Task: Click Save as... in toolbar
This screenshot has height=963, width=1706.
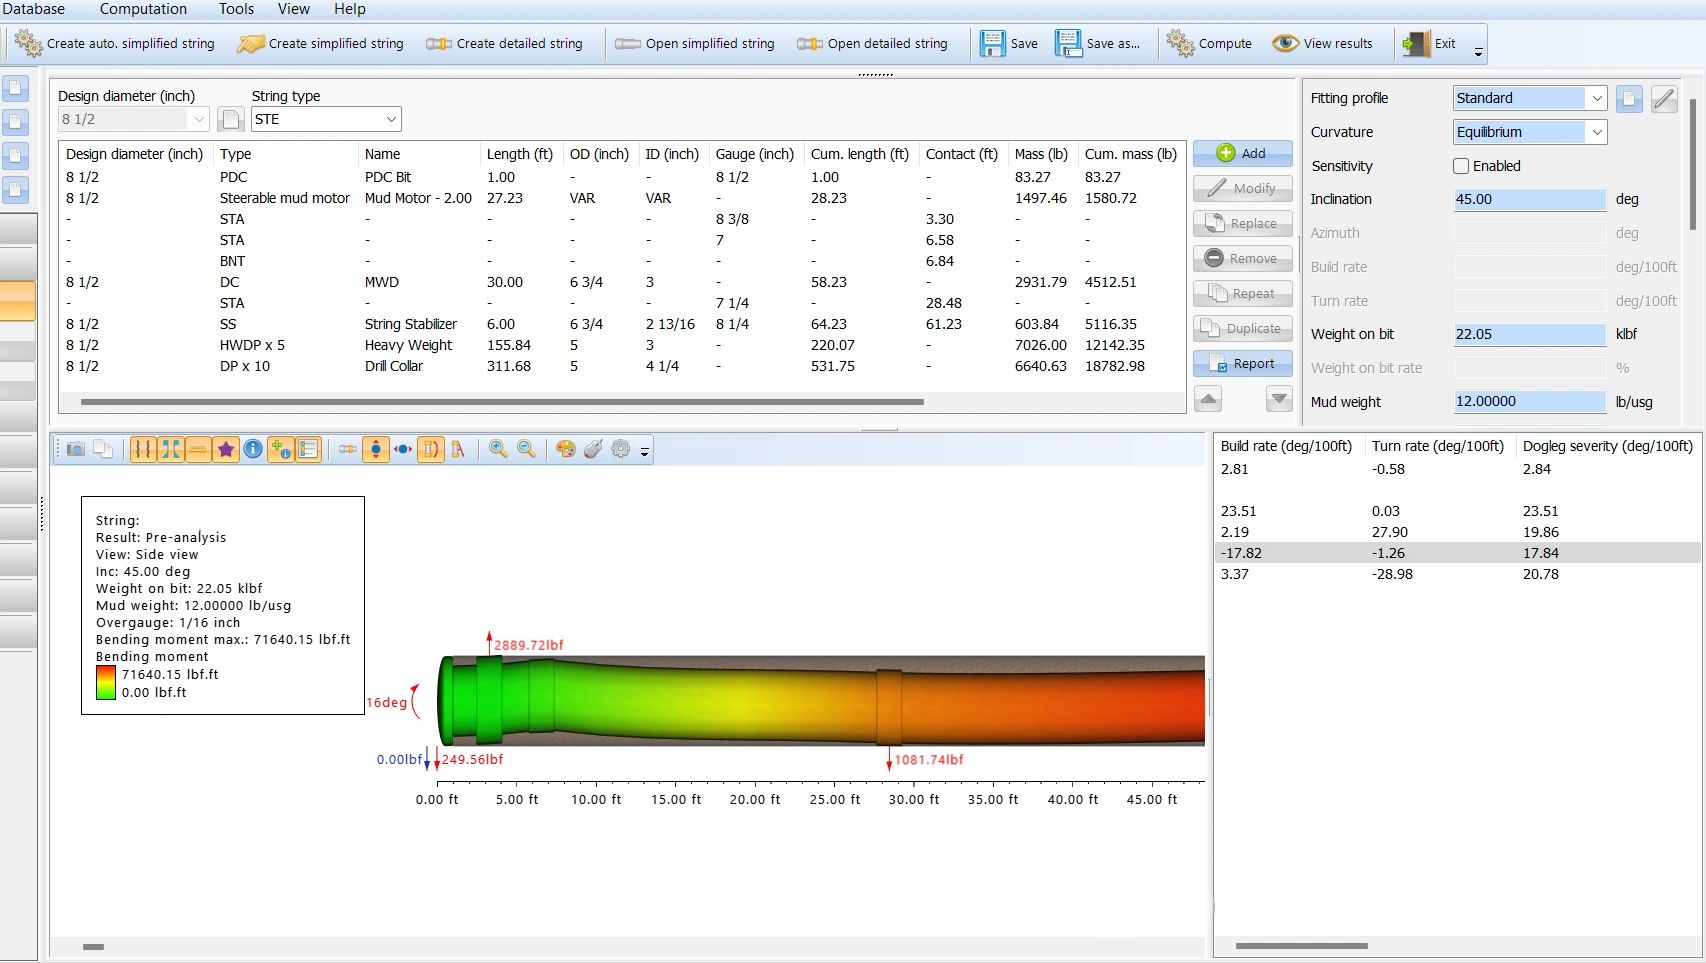Action: pyautogui.click(x=1098, y=43)
